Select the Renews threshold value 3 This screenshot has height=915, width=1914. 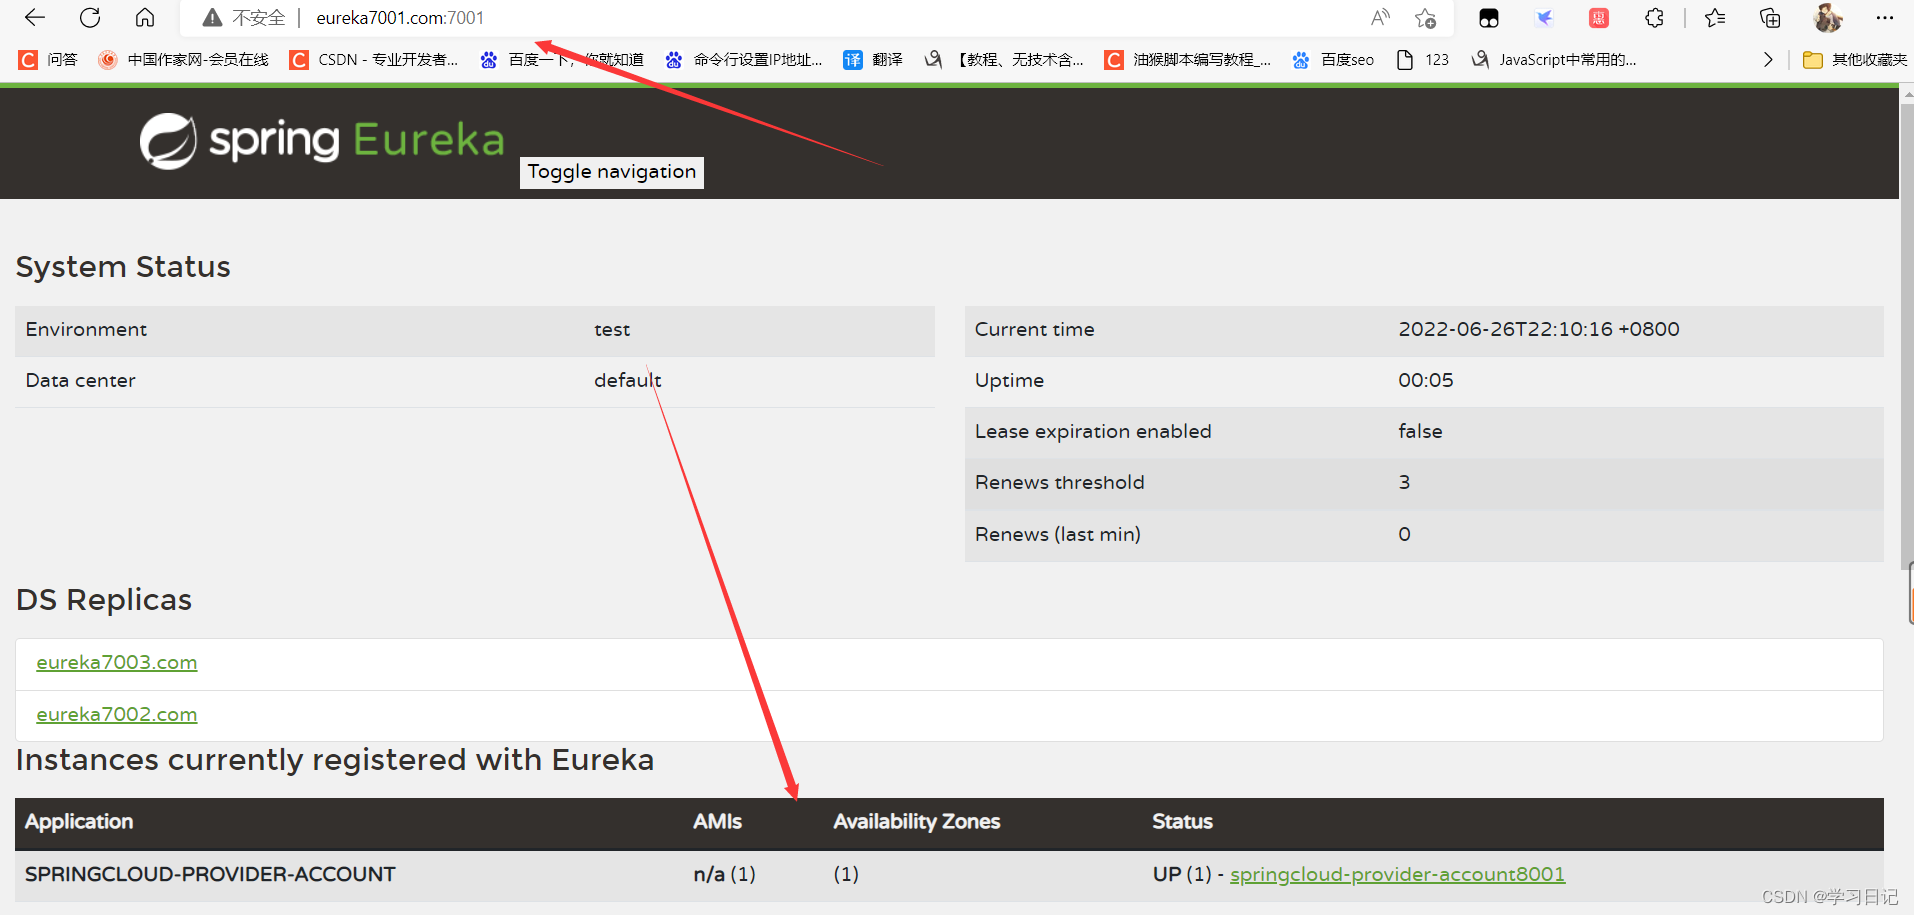pyautogui.click(x=1404, y=482)
